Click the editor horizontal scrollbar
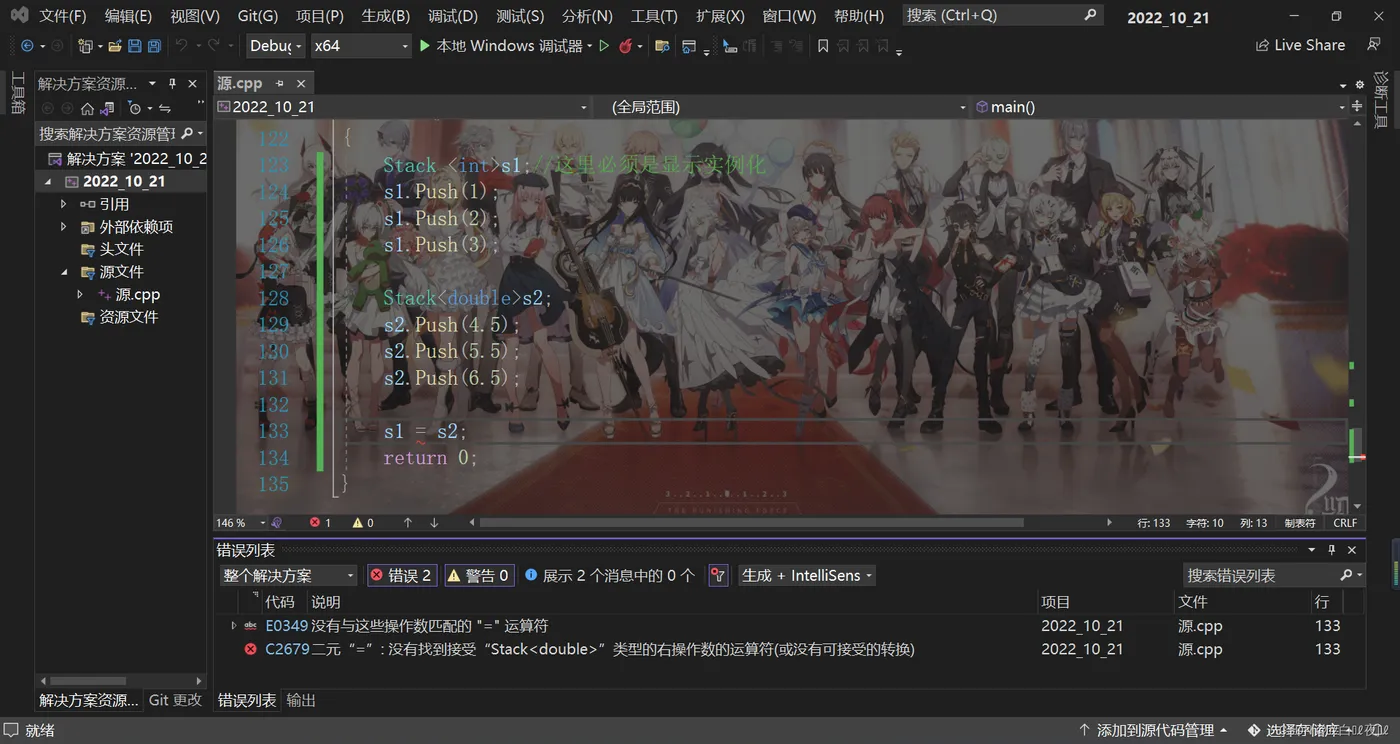 click(751, 523)
